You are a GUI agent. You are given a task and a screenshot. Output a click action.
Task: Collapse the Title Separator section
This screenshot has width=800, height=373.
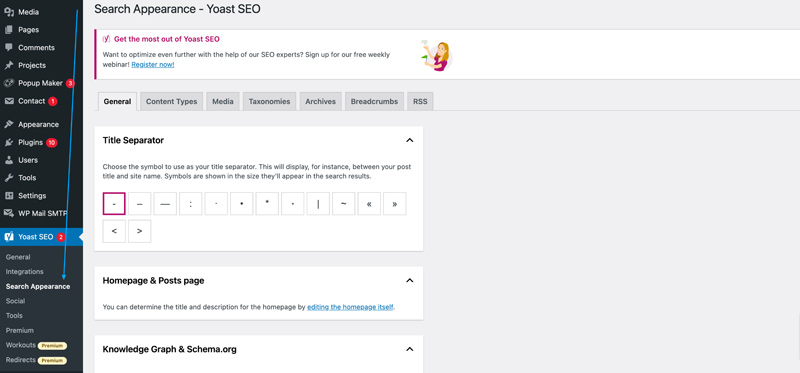(x=409, y=140)
